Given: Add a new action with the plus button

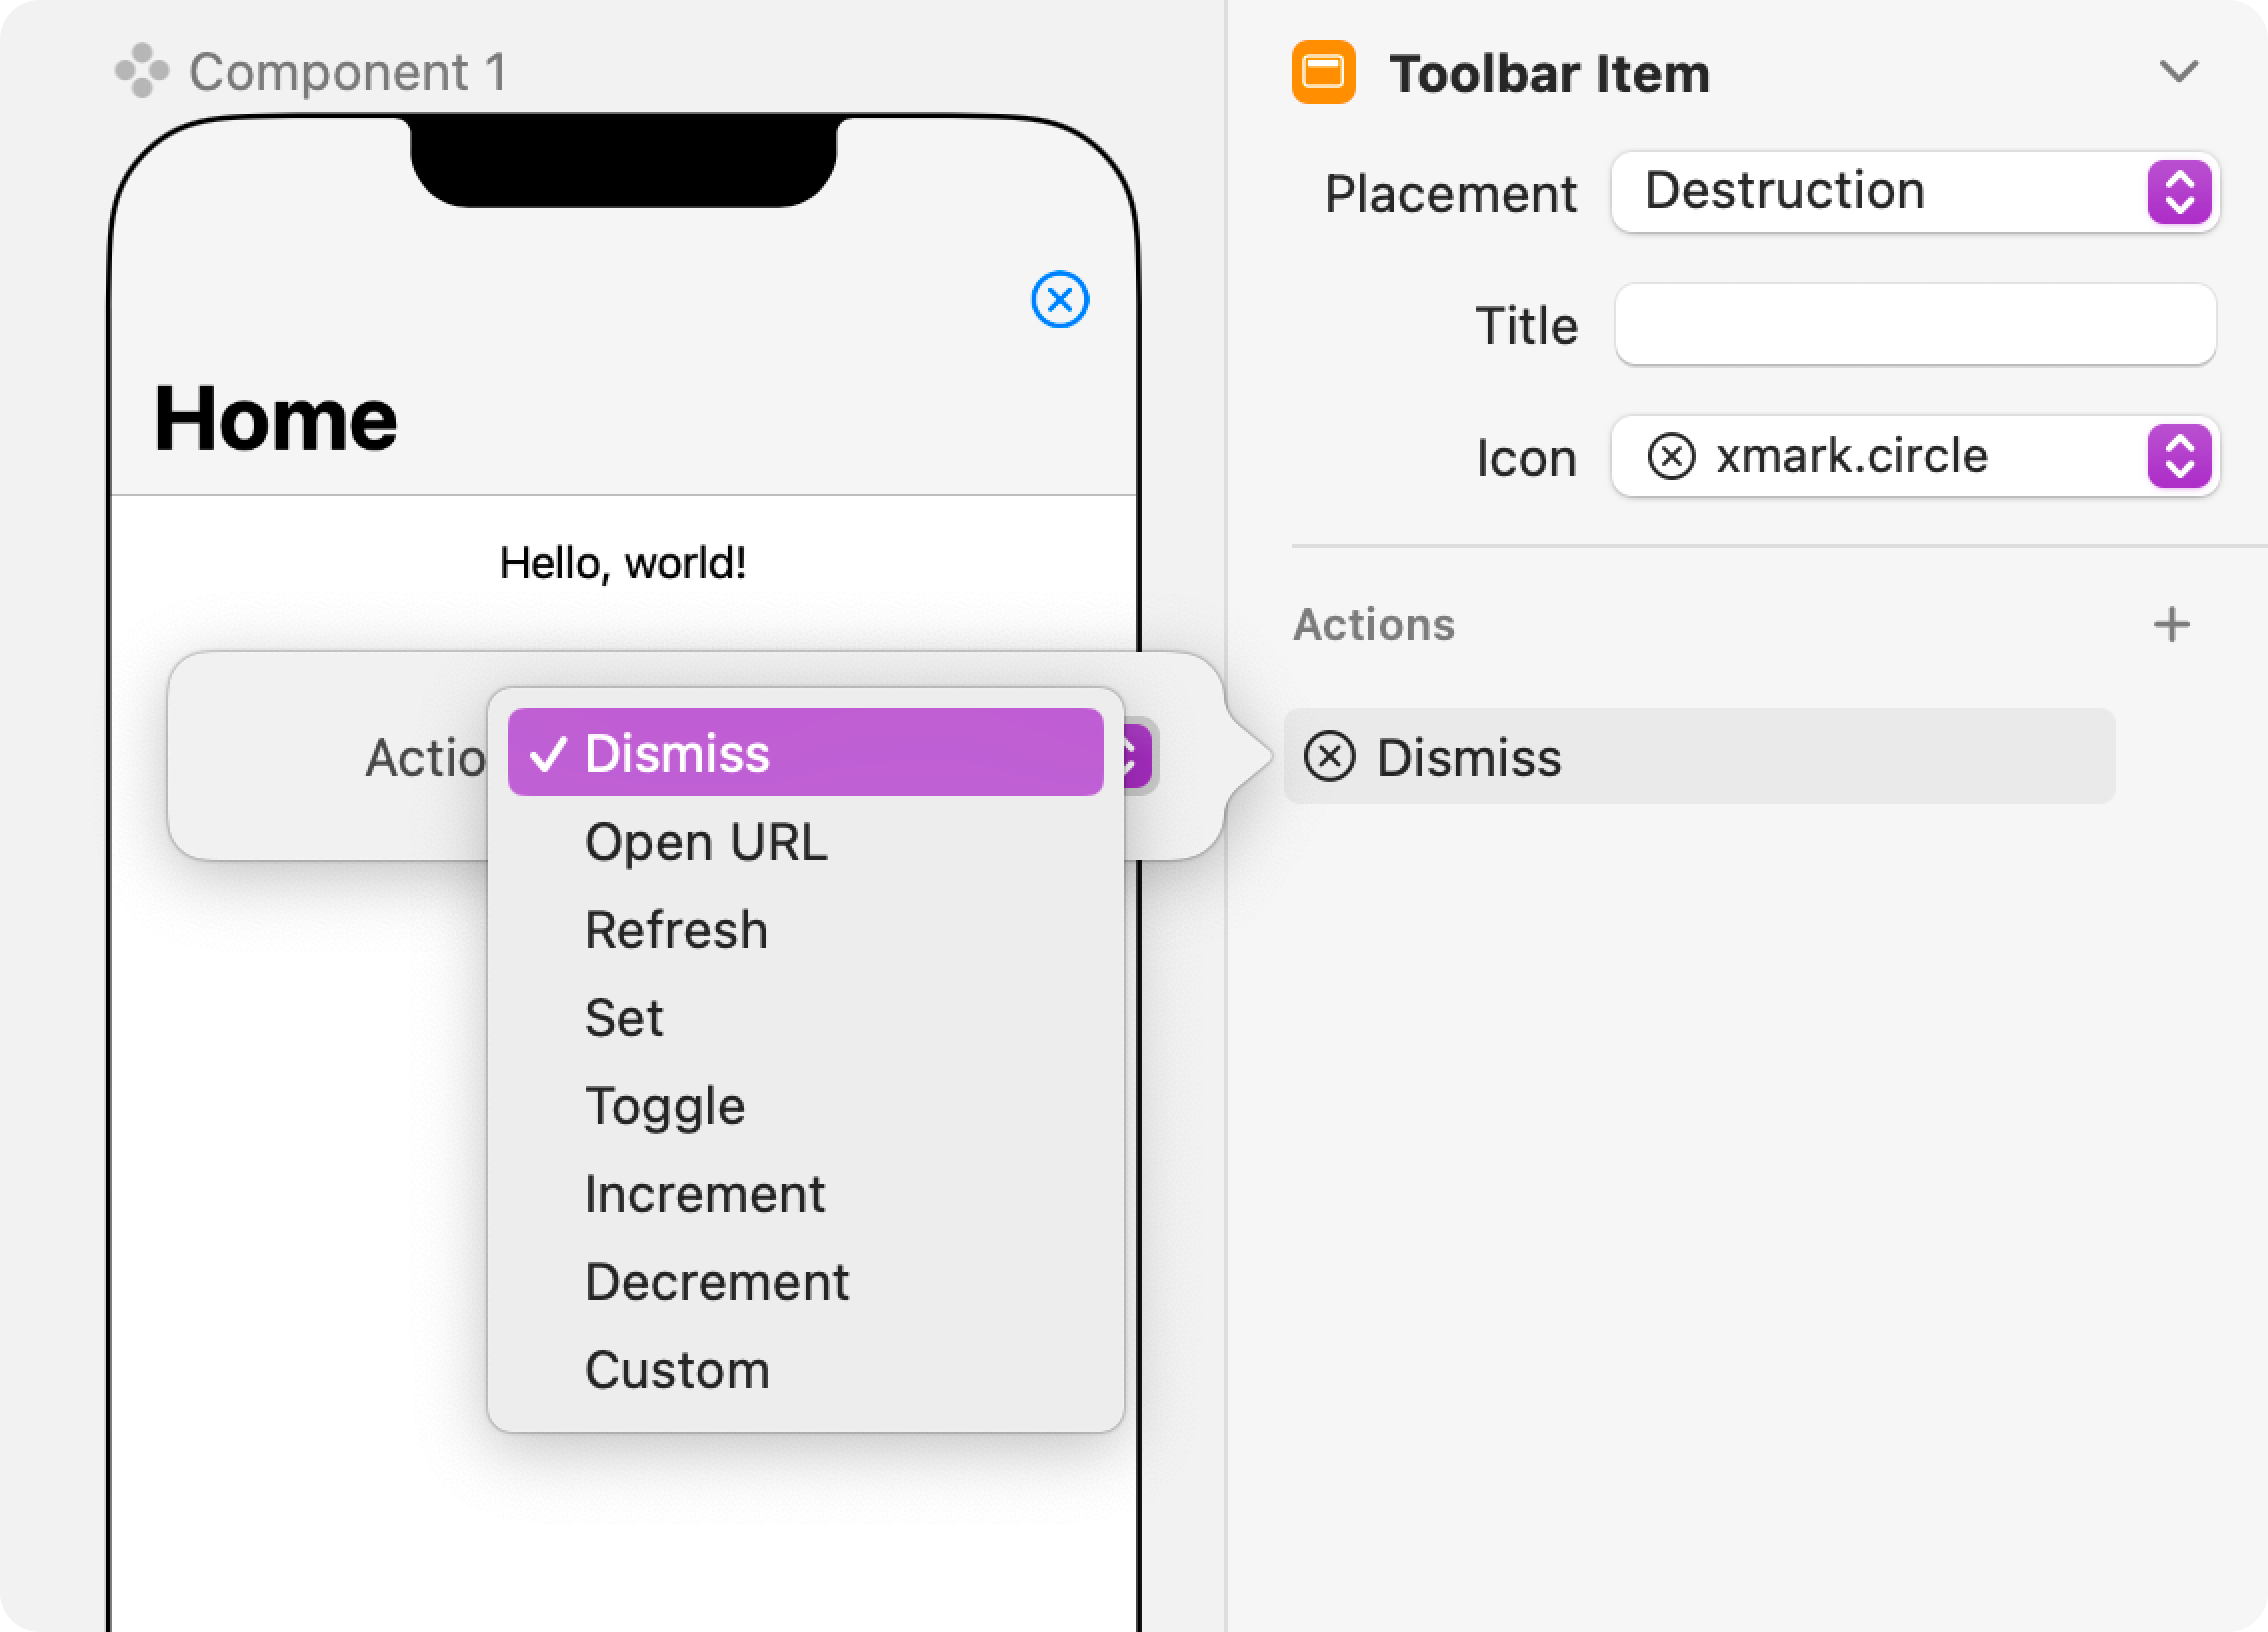Looking at the screenshot, I should (2172, 625).
